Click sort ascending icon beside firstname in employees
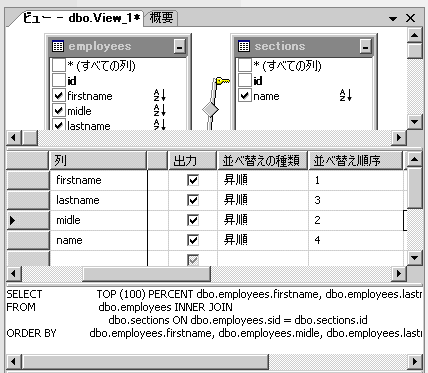Image resolution: width=428 pixels, height=373 pixels. 160,95
